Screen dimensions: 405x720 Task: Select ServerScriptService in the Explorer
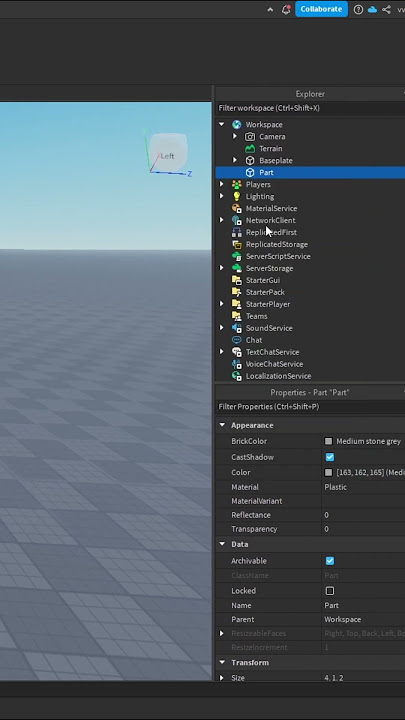278,256
